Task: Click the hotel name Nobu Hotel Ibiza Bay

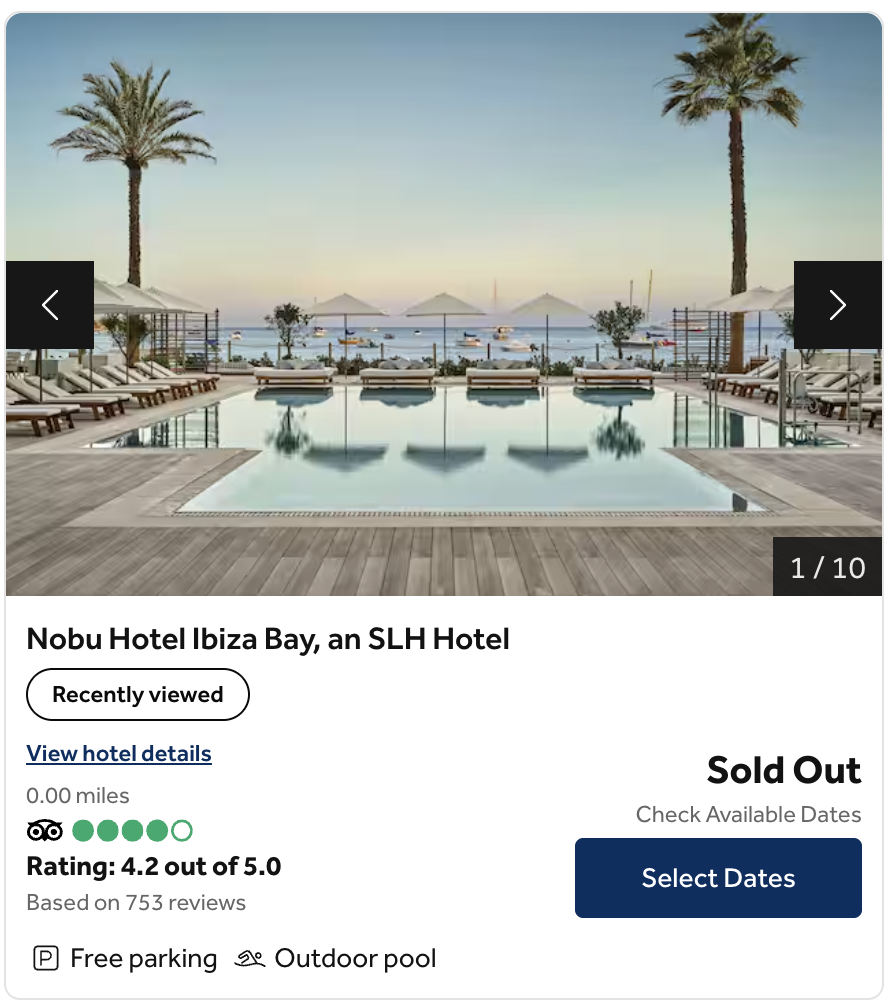Action: pos(267,639)
